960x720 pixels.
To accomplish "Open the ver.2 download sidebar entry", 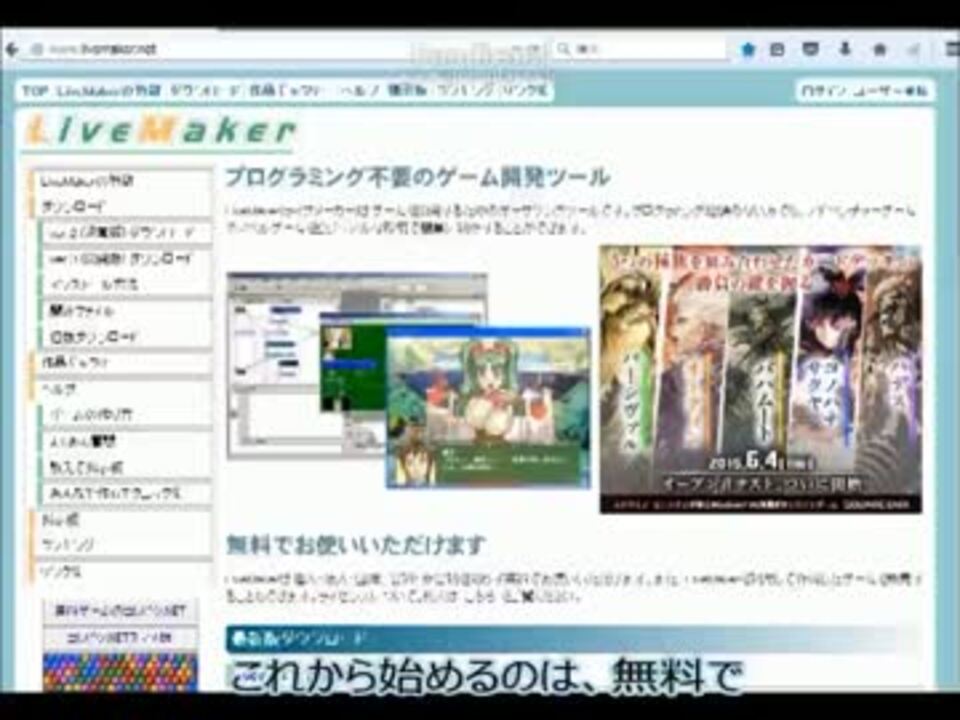I will pos(127,259).
